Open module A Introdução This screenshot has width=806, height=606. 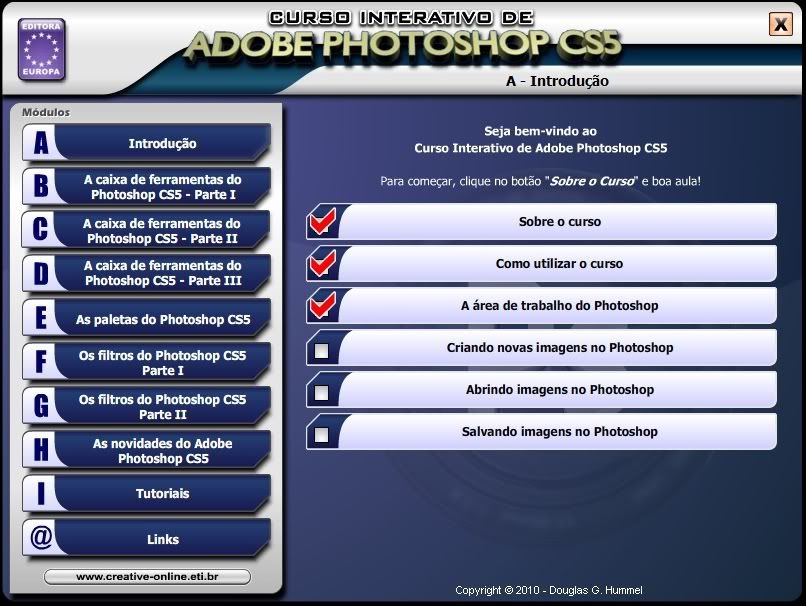(146, 143)
